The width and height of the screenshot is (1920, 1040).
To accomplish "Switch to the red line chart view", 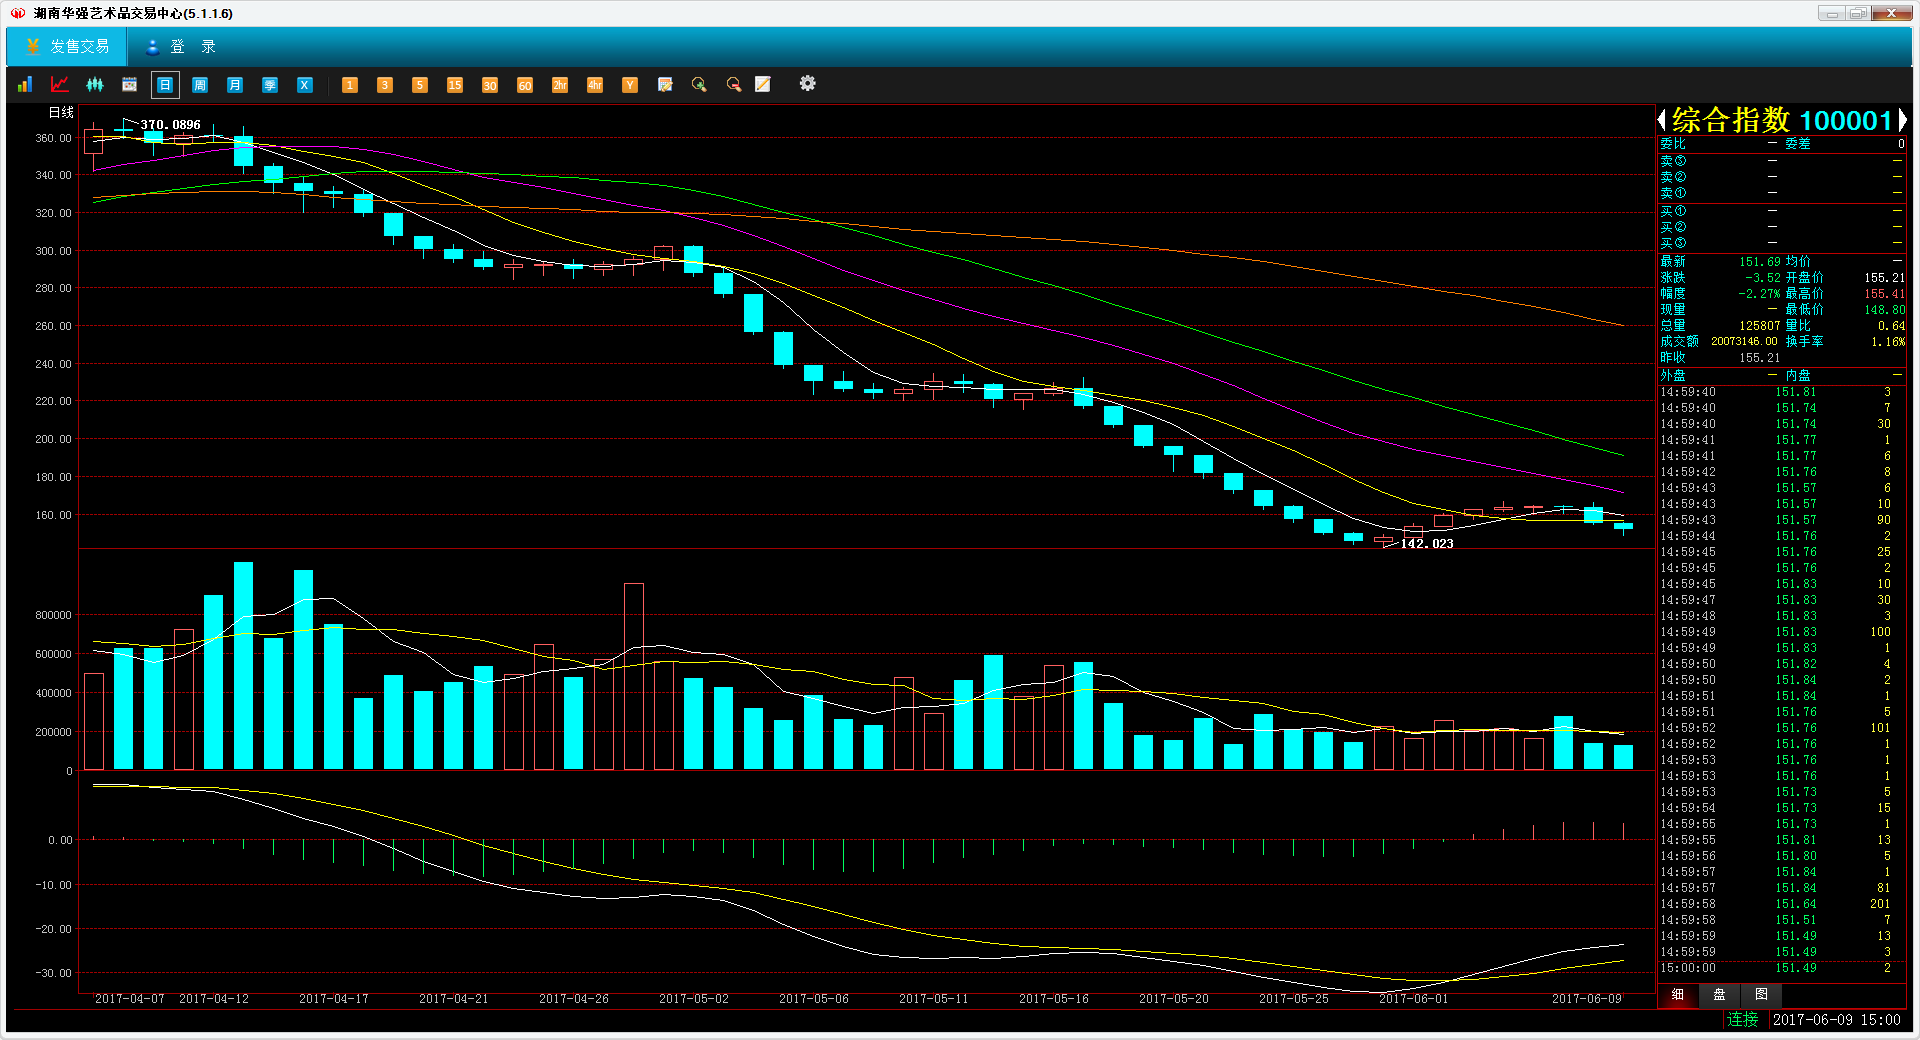I will point(60,85).
